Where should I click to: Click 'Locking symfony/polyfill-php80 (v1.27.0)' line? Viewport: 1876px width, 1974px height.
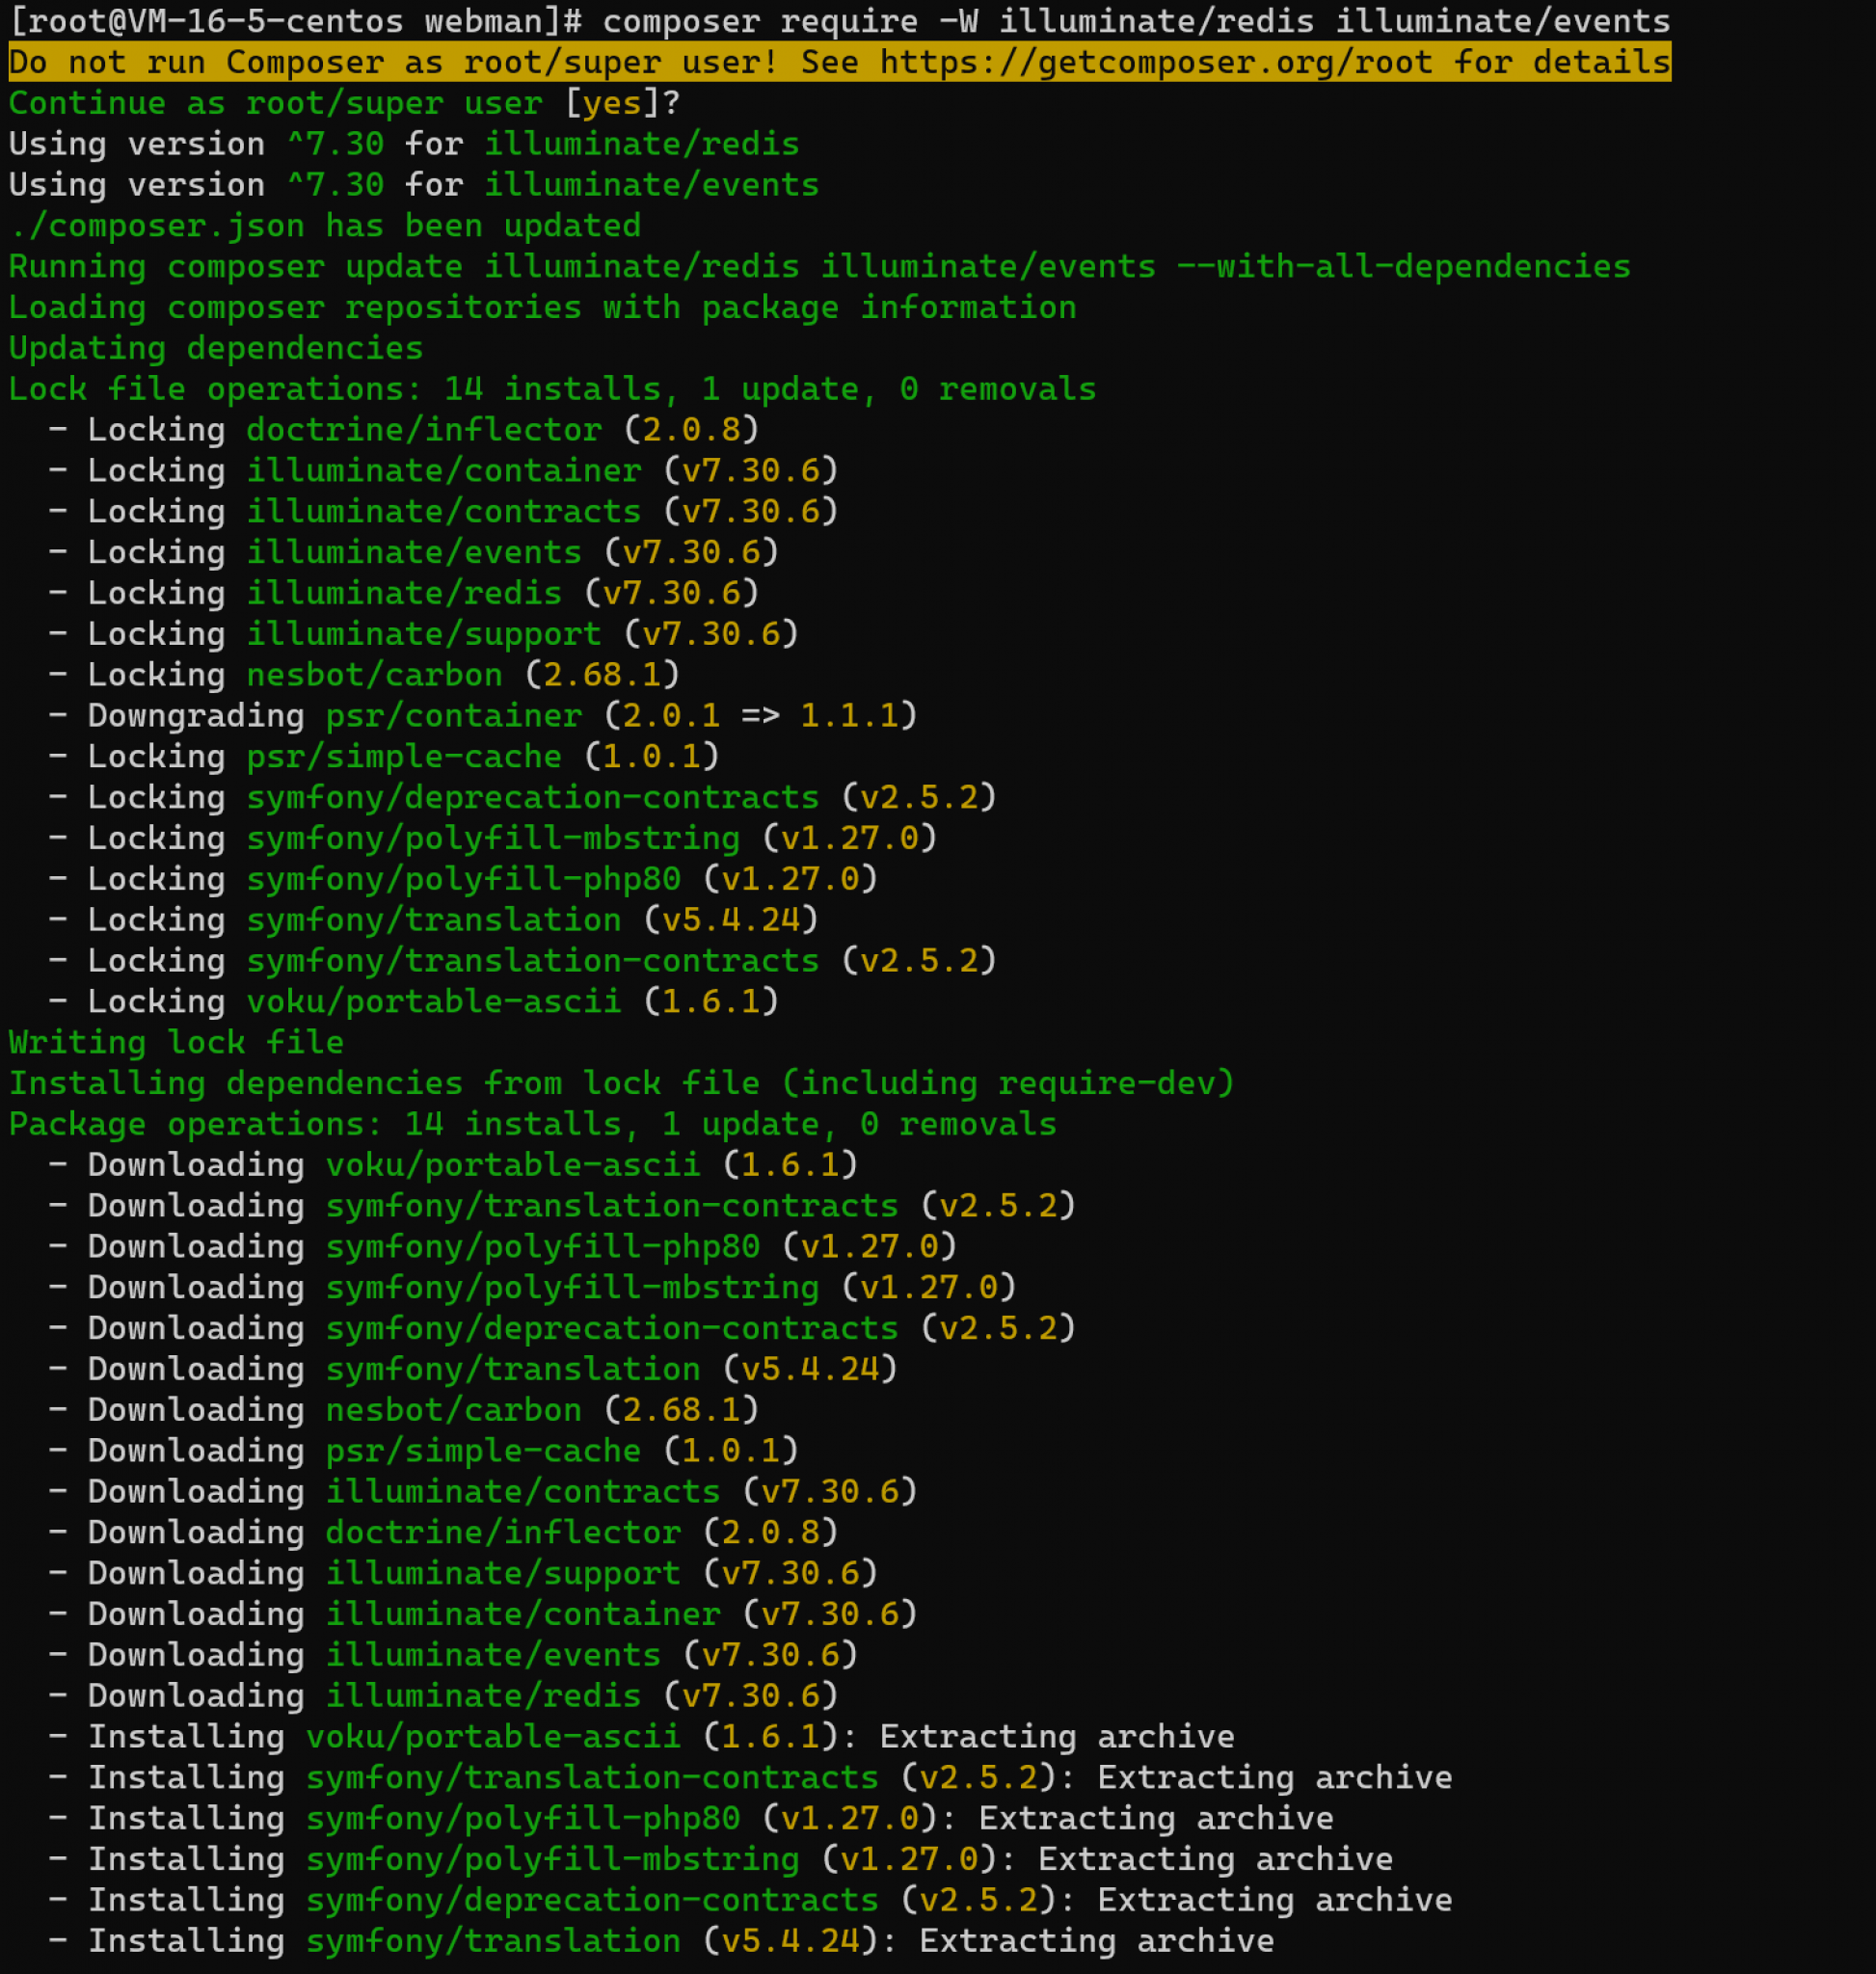[x=463, y=880]
